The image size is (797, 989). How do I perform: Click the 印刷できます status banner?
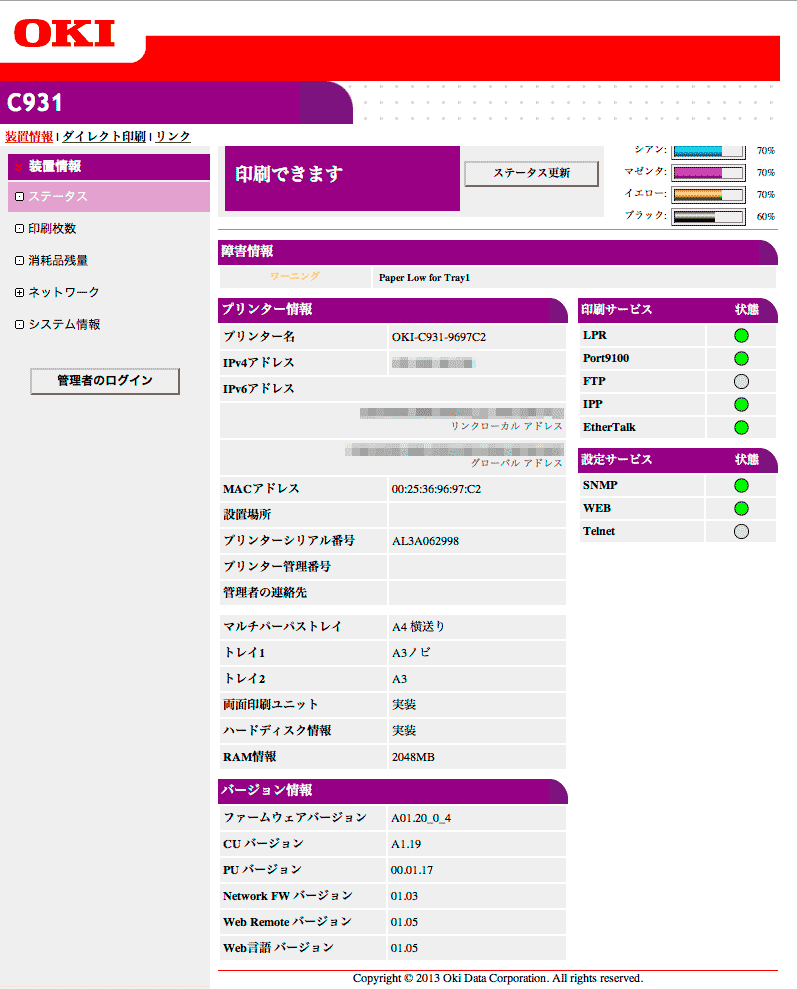[x=342, y=178]
